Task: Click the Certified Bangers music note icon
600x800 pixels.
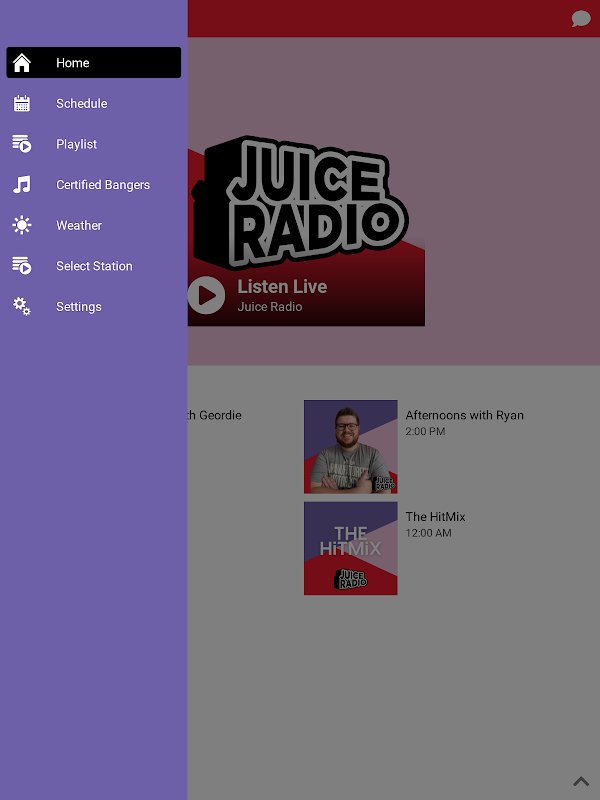Action: click(21, 185)
